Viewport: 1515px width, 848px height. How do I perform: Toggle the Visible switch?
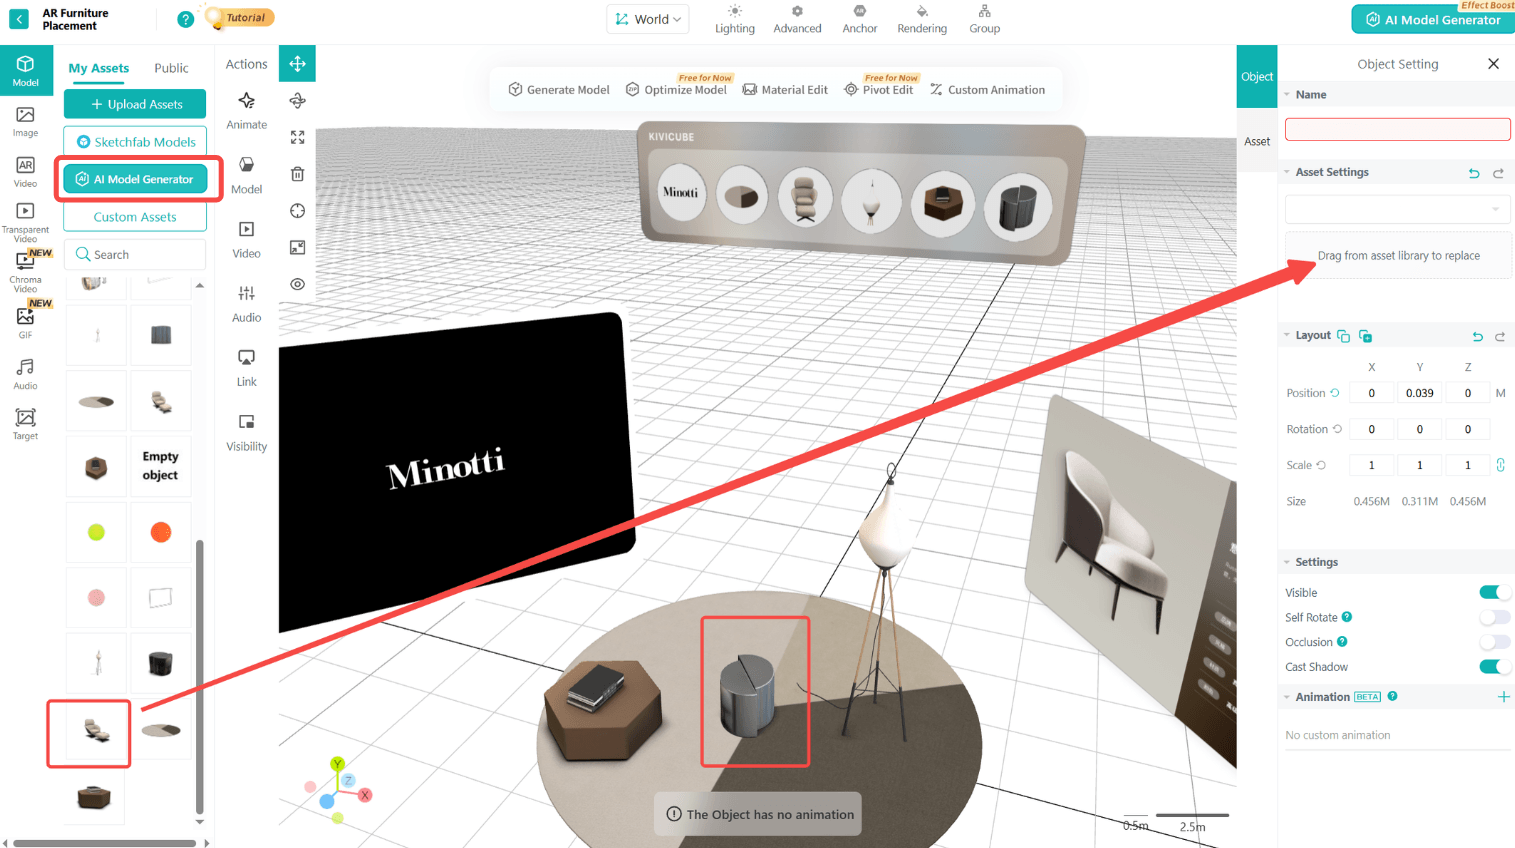coord(1494,592)
